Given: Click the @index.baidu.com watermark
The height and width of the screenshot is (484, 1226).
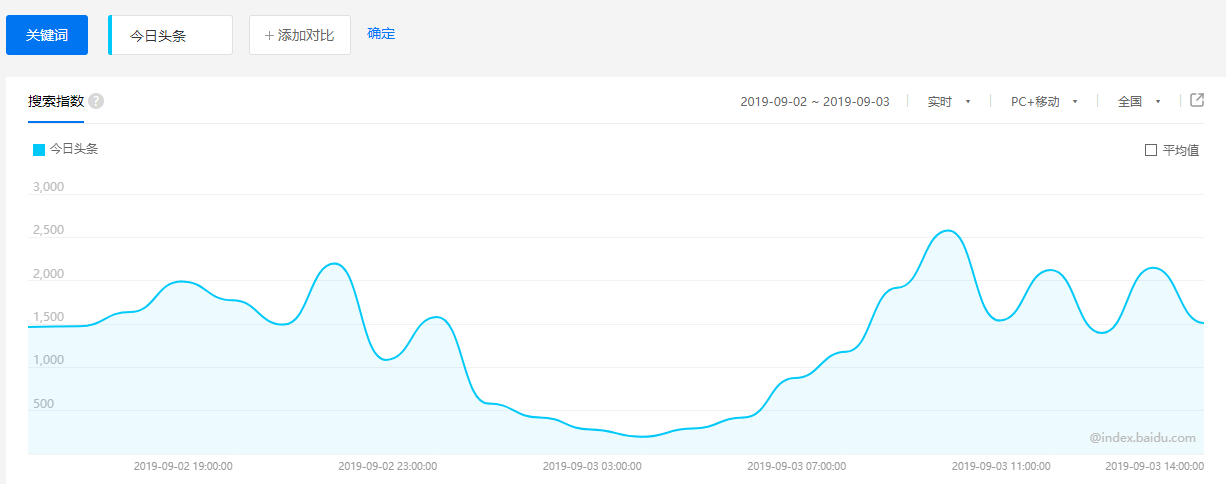Looking at the screenshot, I should 1143,437.
